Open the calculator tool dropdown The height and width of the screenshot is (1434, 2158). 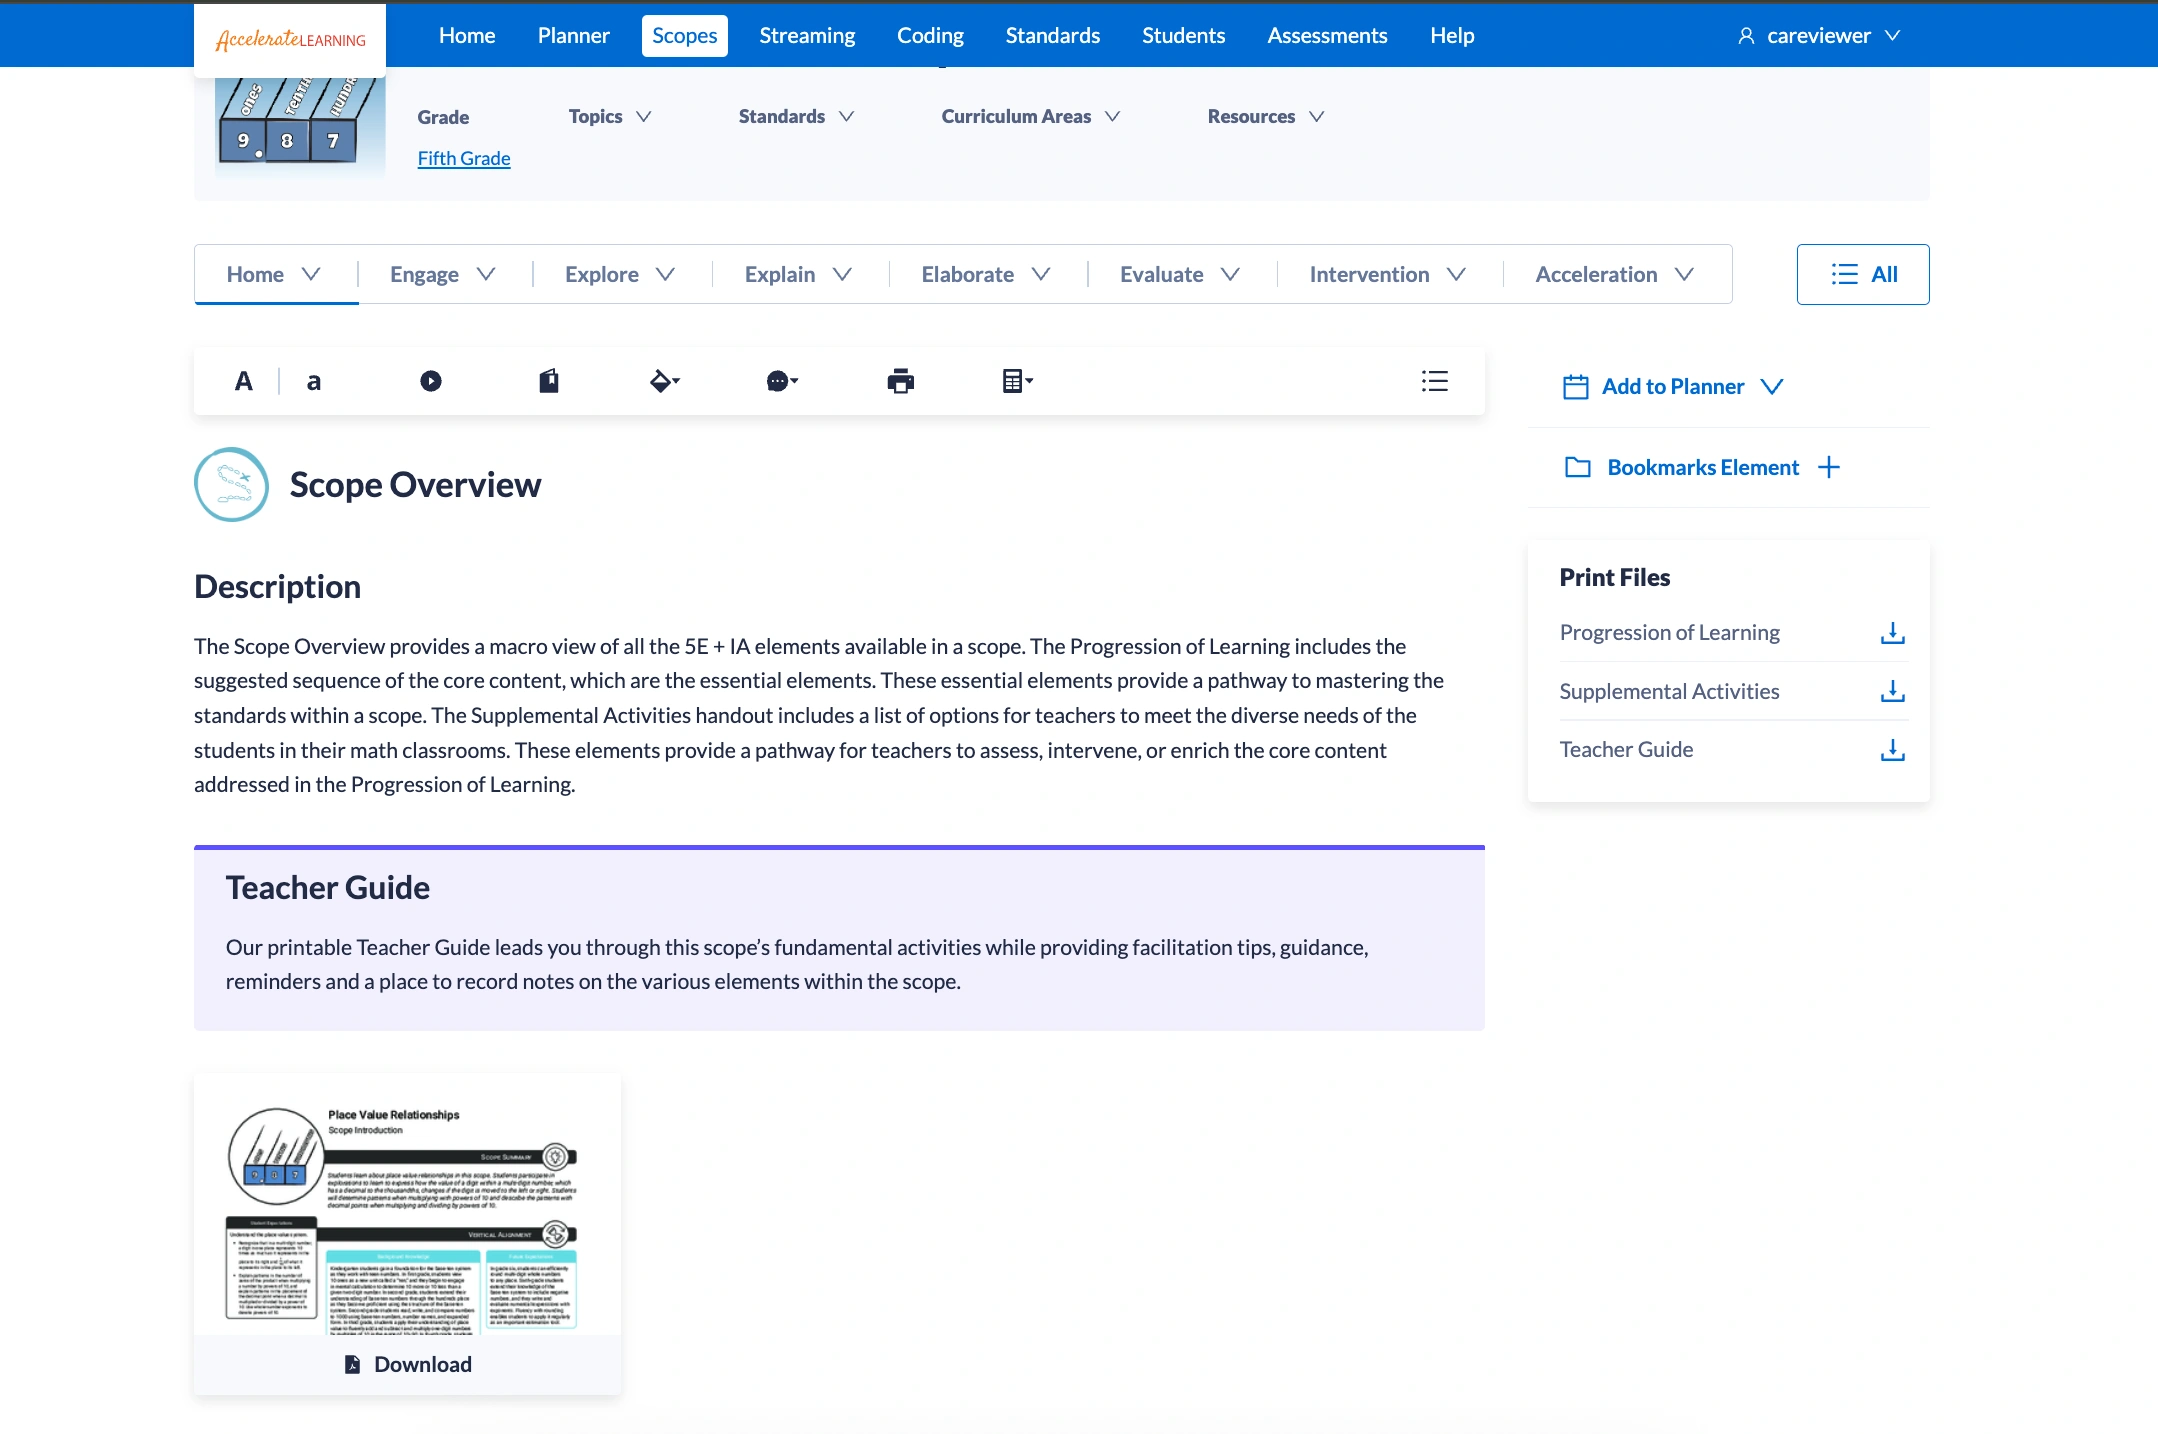pyautogui.click(x=1017, y=381)
